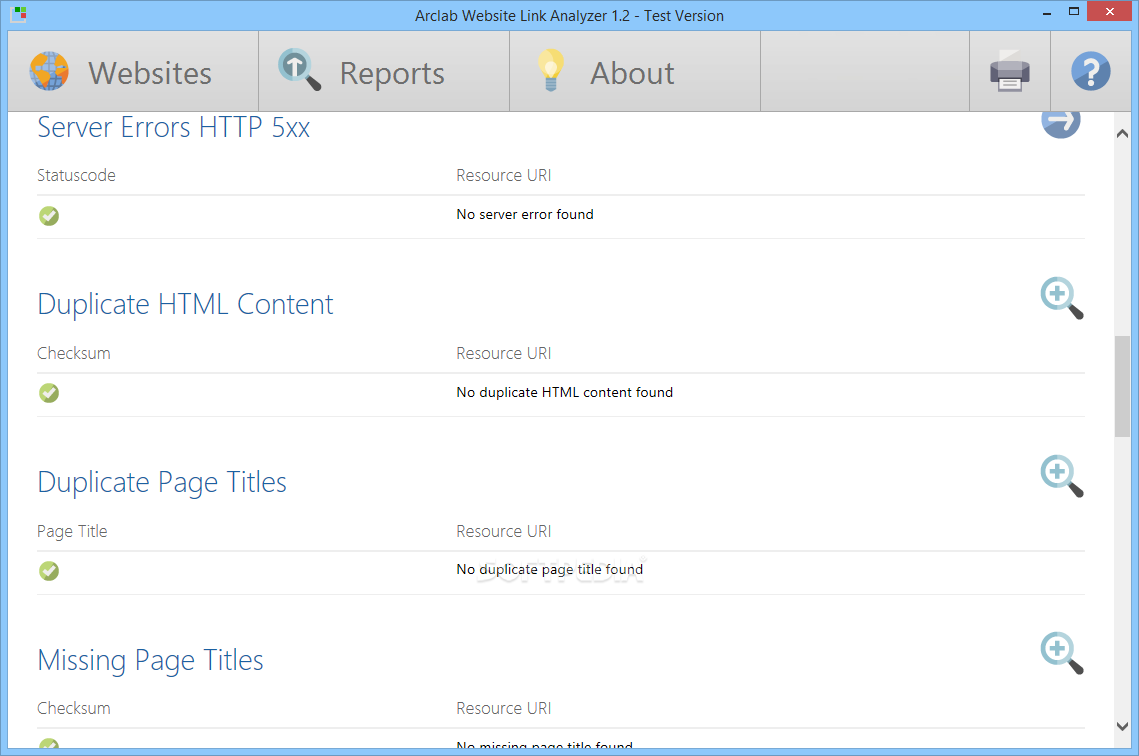Click Checksum header under Missing Page Titles
1139x756 pixels.
[x=73, y=708]
